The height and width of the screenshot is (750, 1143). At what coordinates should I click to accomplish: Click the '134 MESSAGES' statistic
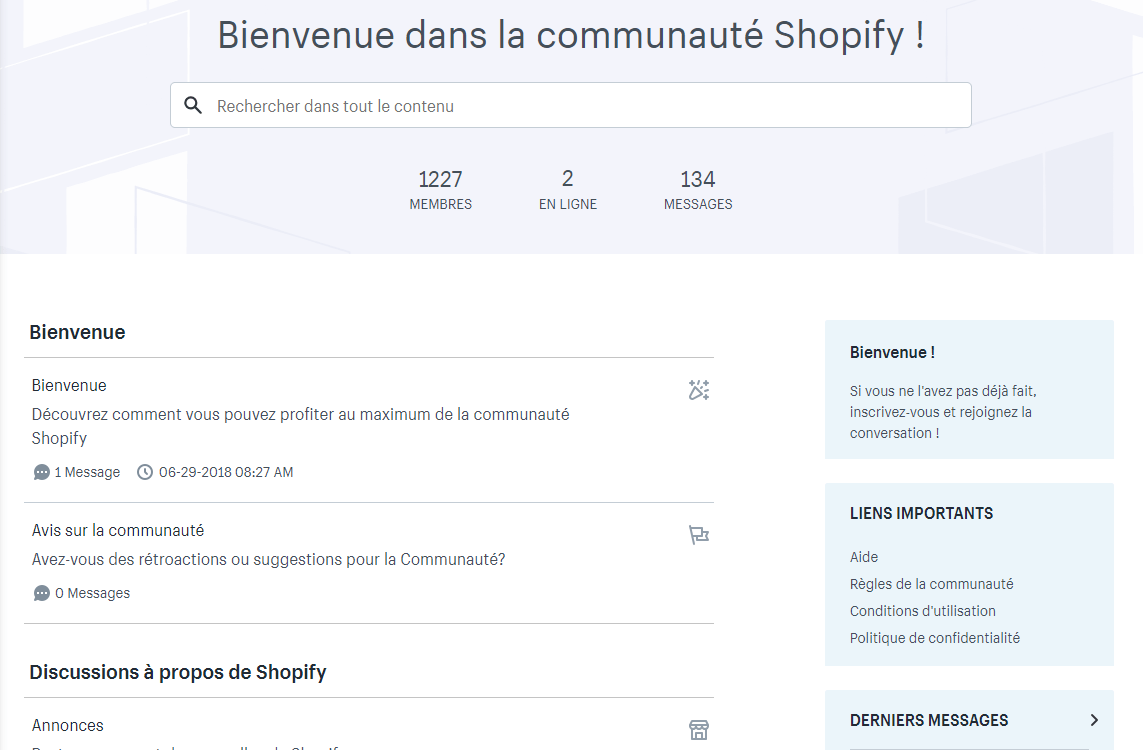click(698, 190)
